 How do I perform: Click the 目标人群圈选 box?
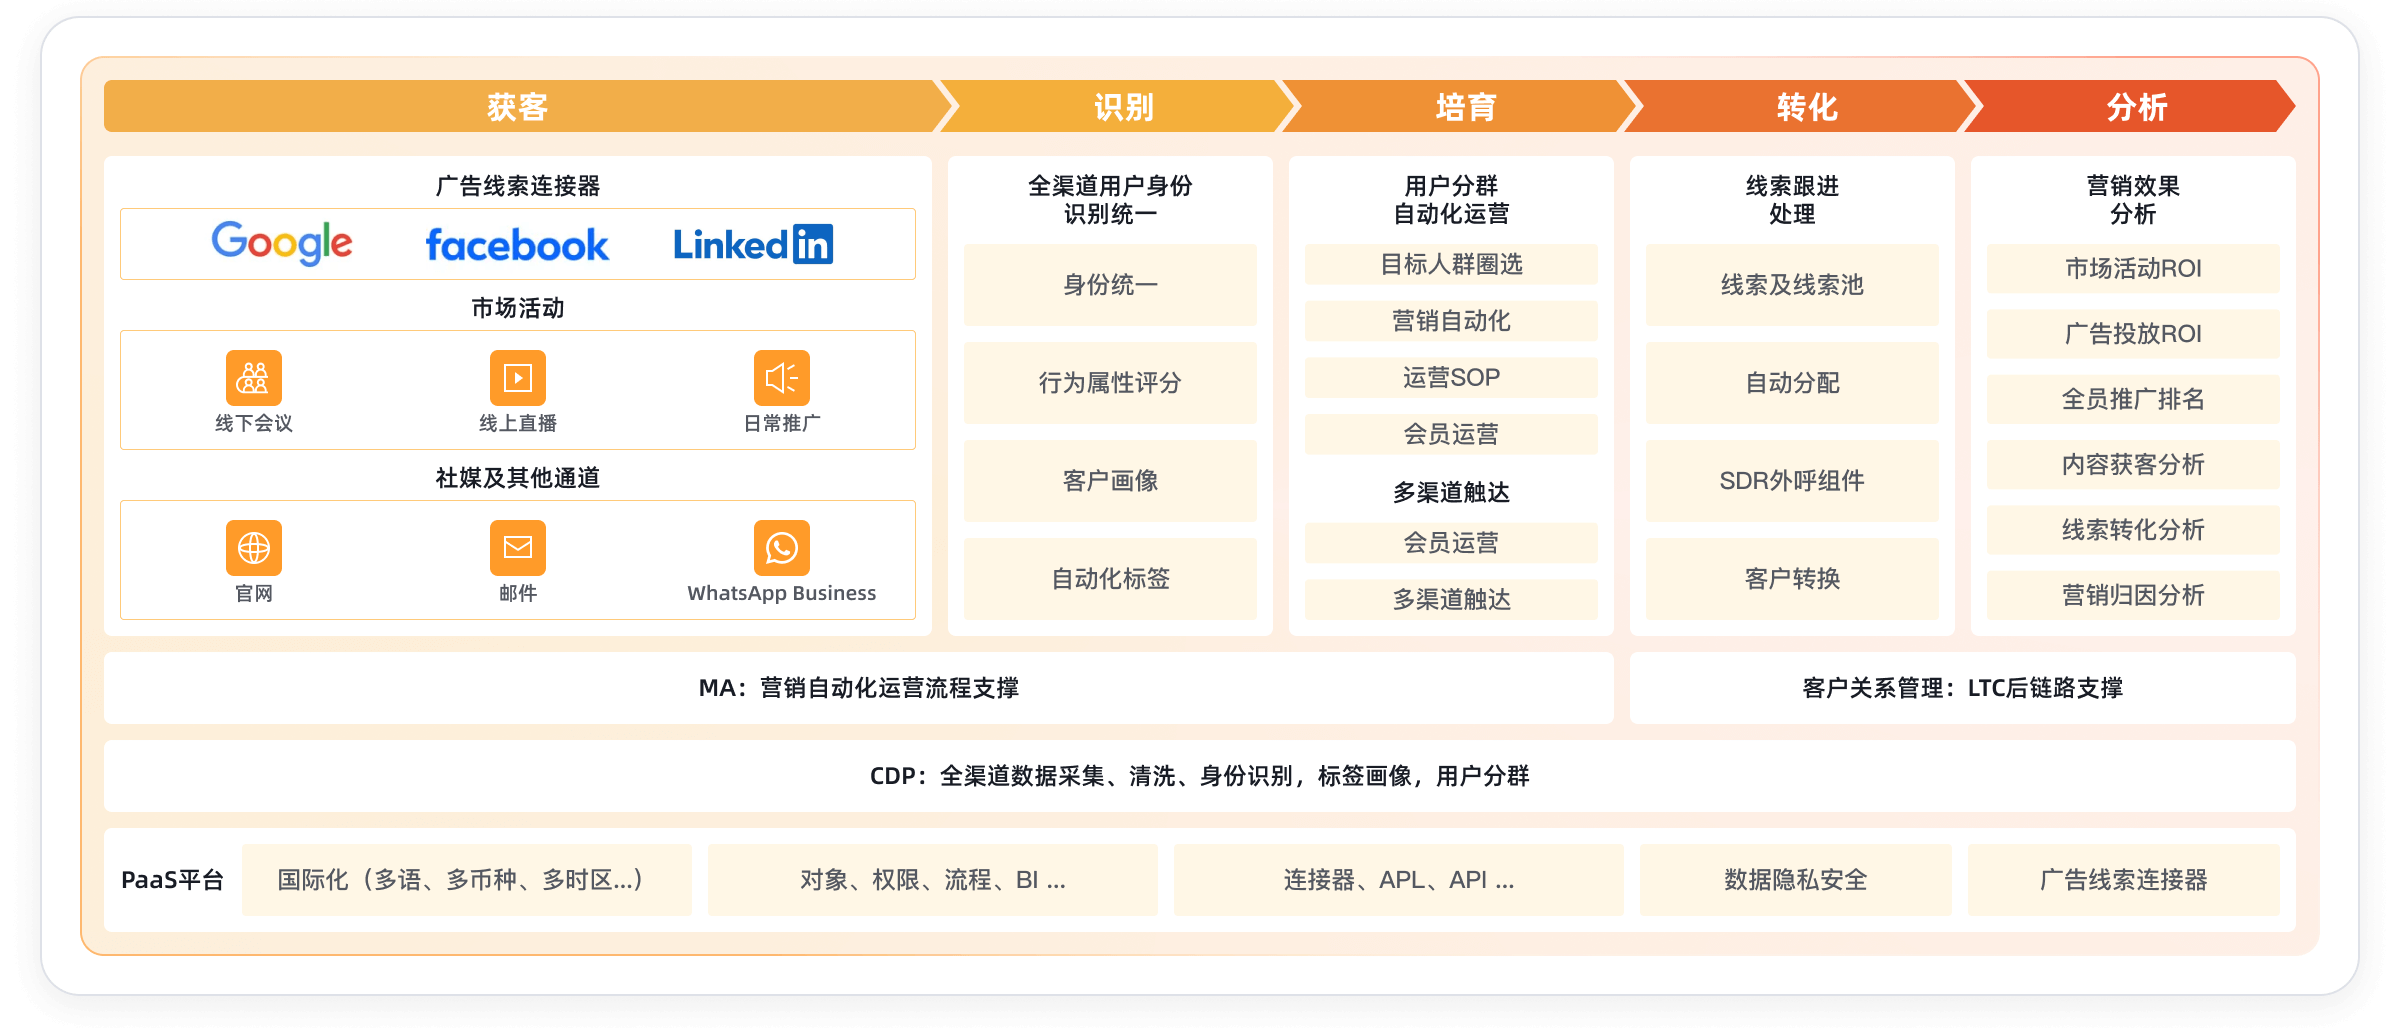(x=1451, y=264)
